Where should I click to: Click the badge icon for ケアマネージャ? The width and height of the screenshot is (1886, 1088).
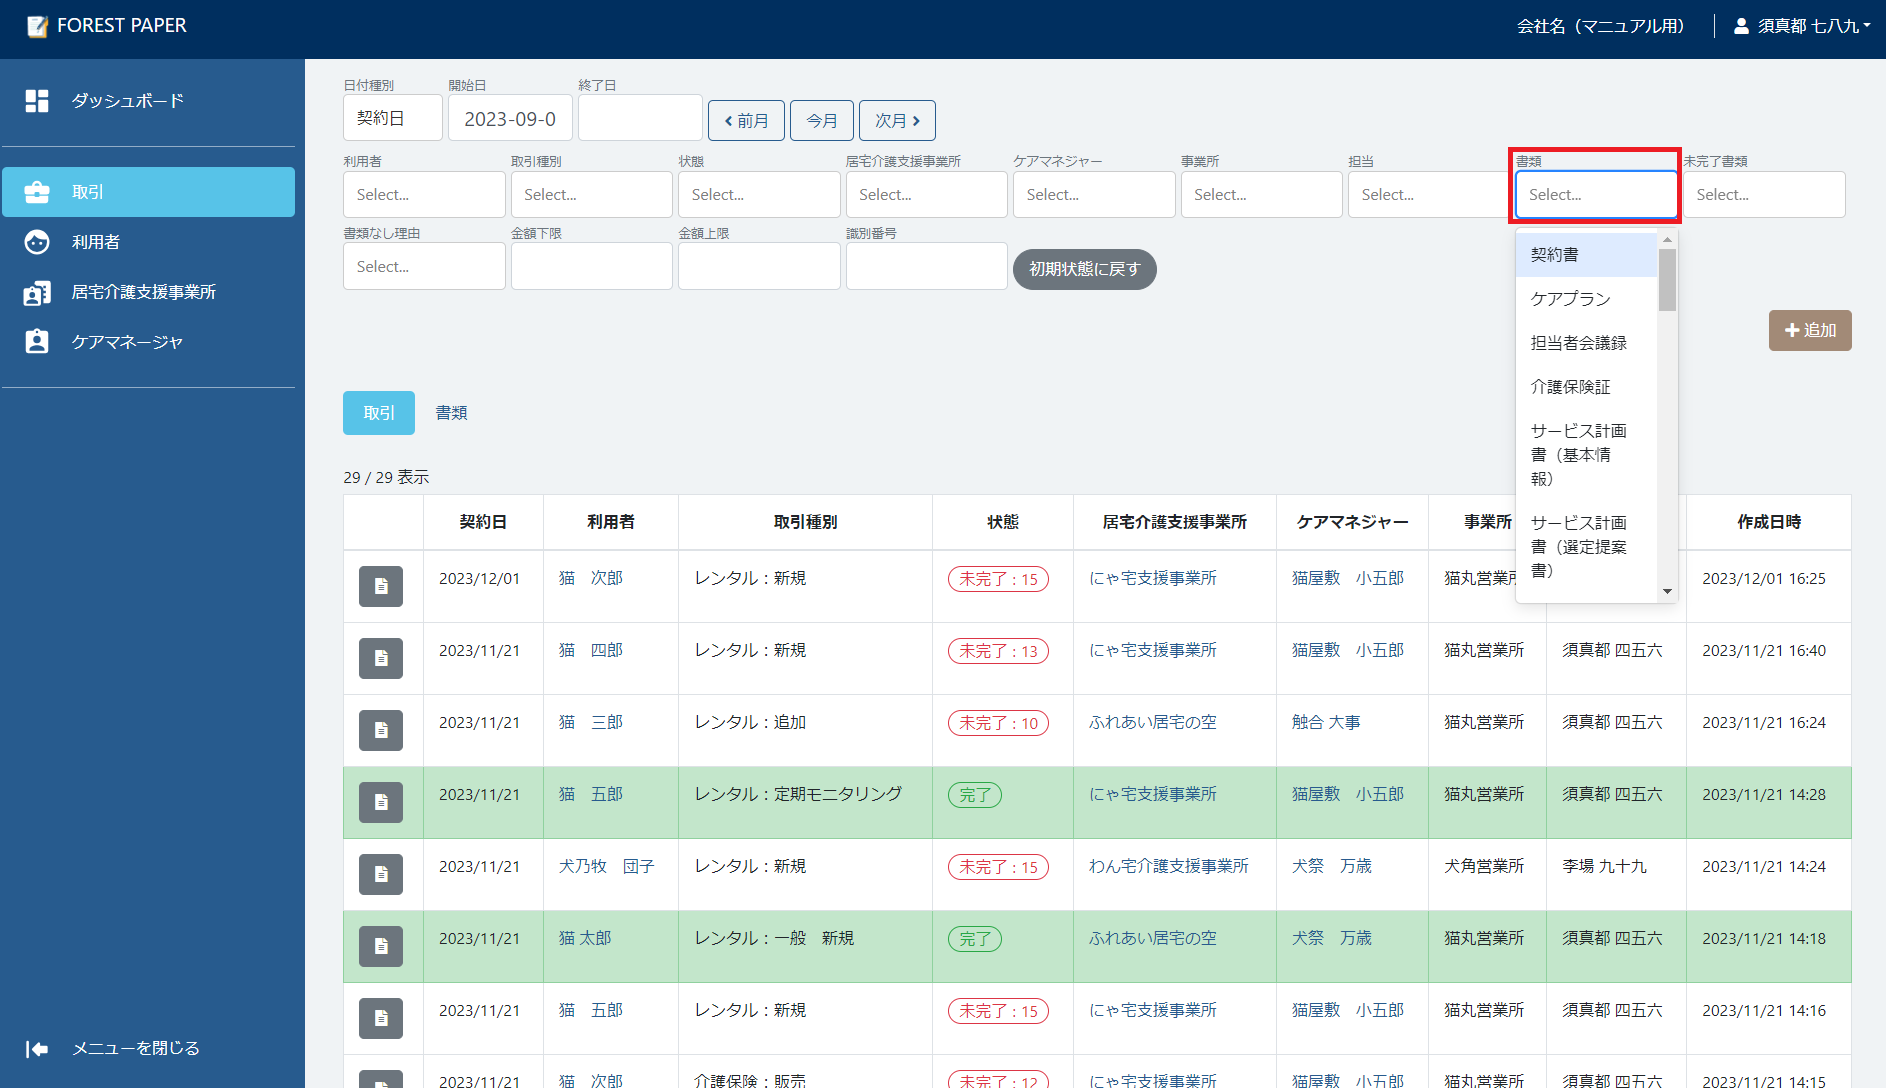point(37,342)
